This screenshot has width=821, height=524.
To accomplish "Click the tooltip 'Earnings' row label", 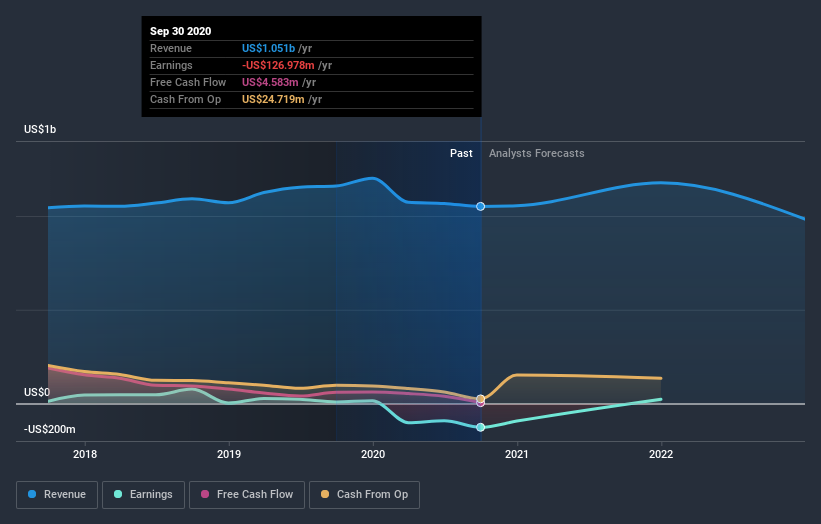I will pos(171,65).
